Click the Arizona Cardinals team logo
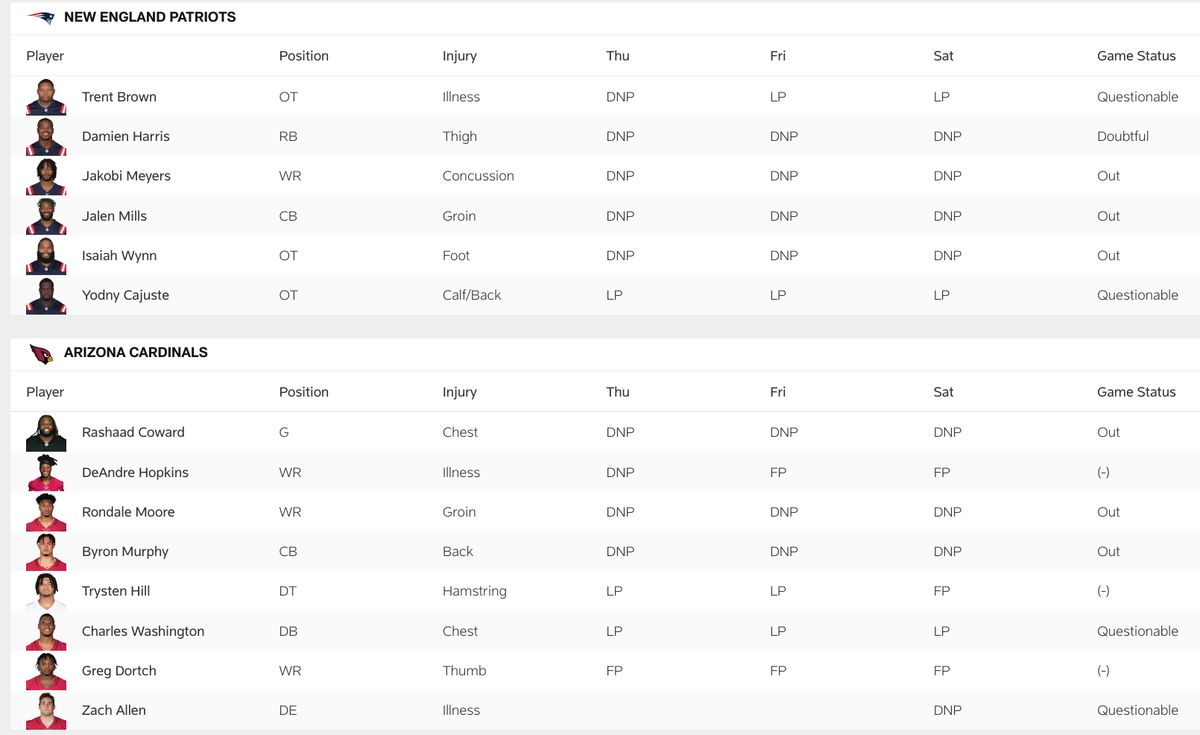Image resolution: width=1200 pixels, height=735 pixels. tap(41, 353)
